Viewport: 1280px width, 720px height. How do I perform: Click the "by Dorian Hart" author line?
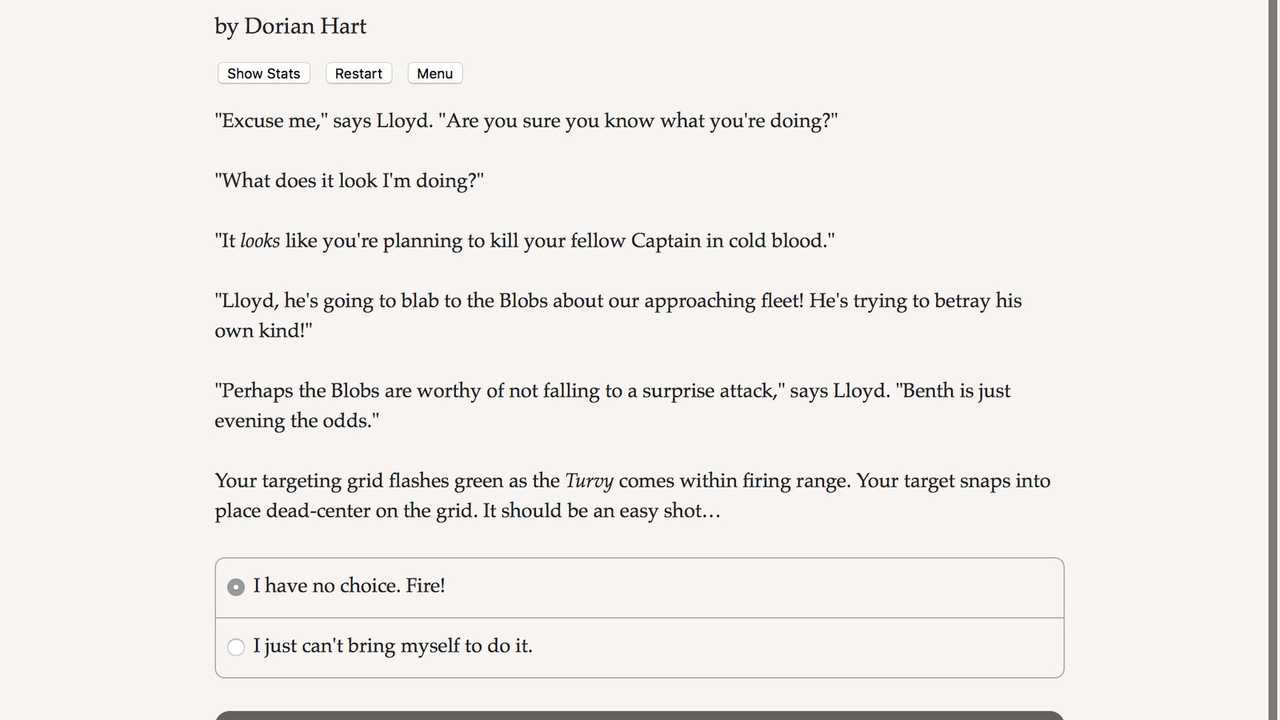coord(290,26)
